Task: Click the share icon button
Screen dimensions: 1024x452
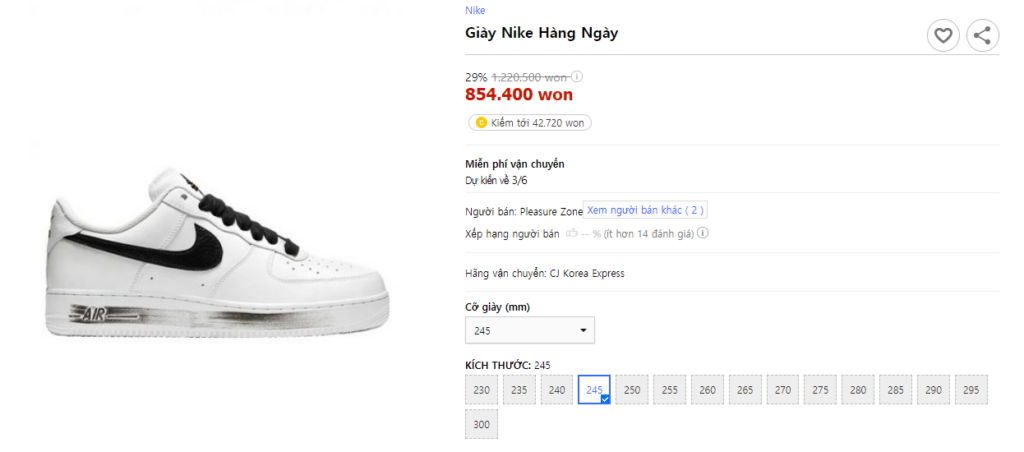Action: pos(982,37)
